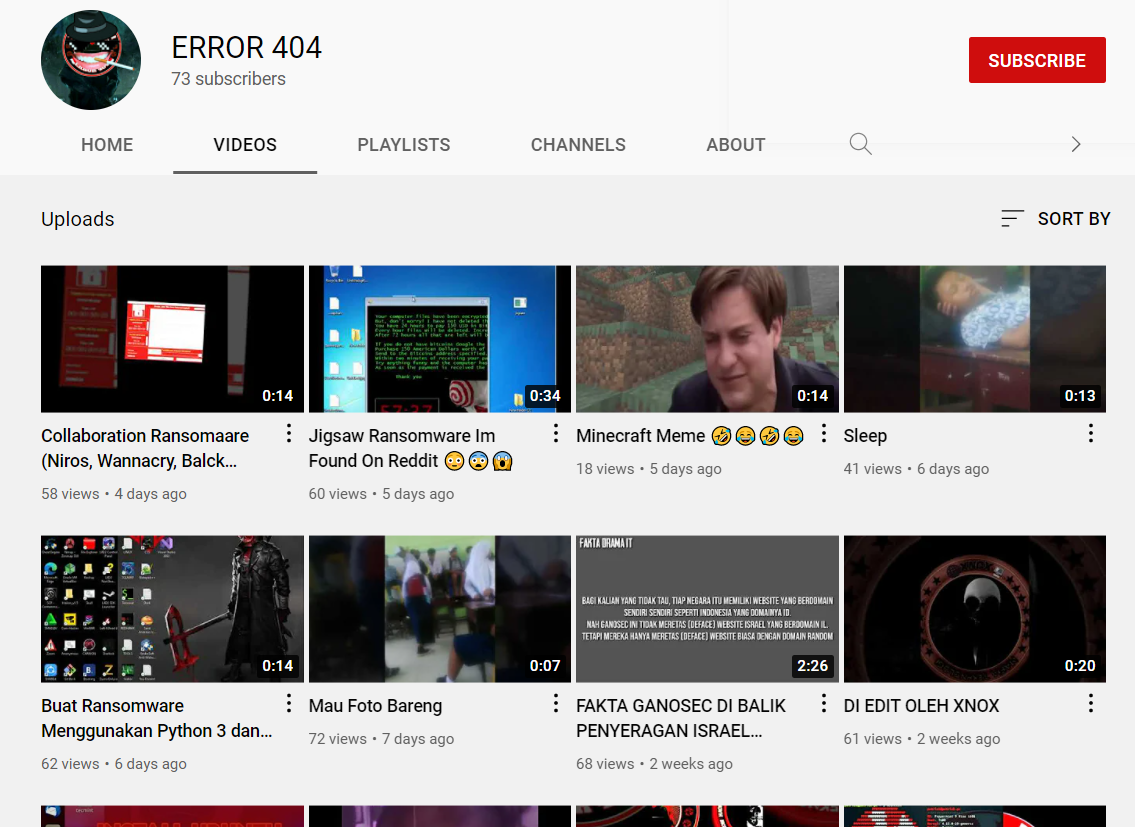Go to the Playlists tab
This screenshot has width=1135, height=827.
[x=404, y=145]
